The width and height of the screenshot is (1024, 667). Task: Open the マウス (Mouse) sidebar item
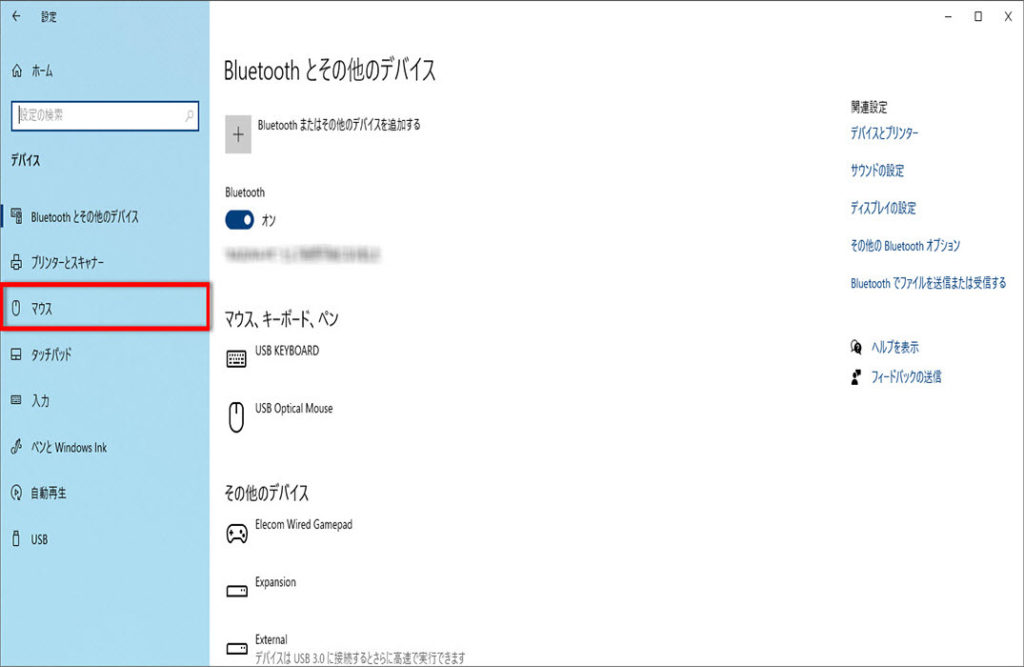click(x=105, y=309)
